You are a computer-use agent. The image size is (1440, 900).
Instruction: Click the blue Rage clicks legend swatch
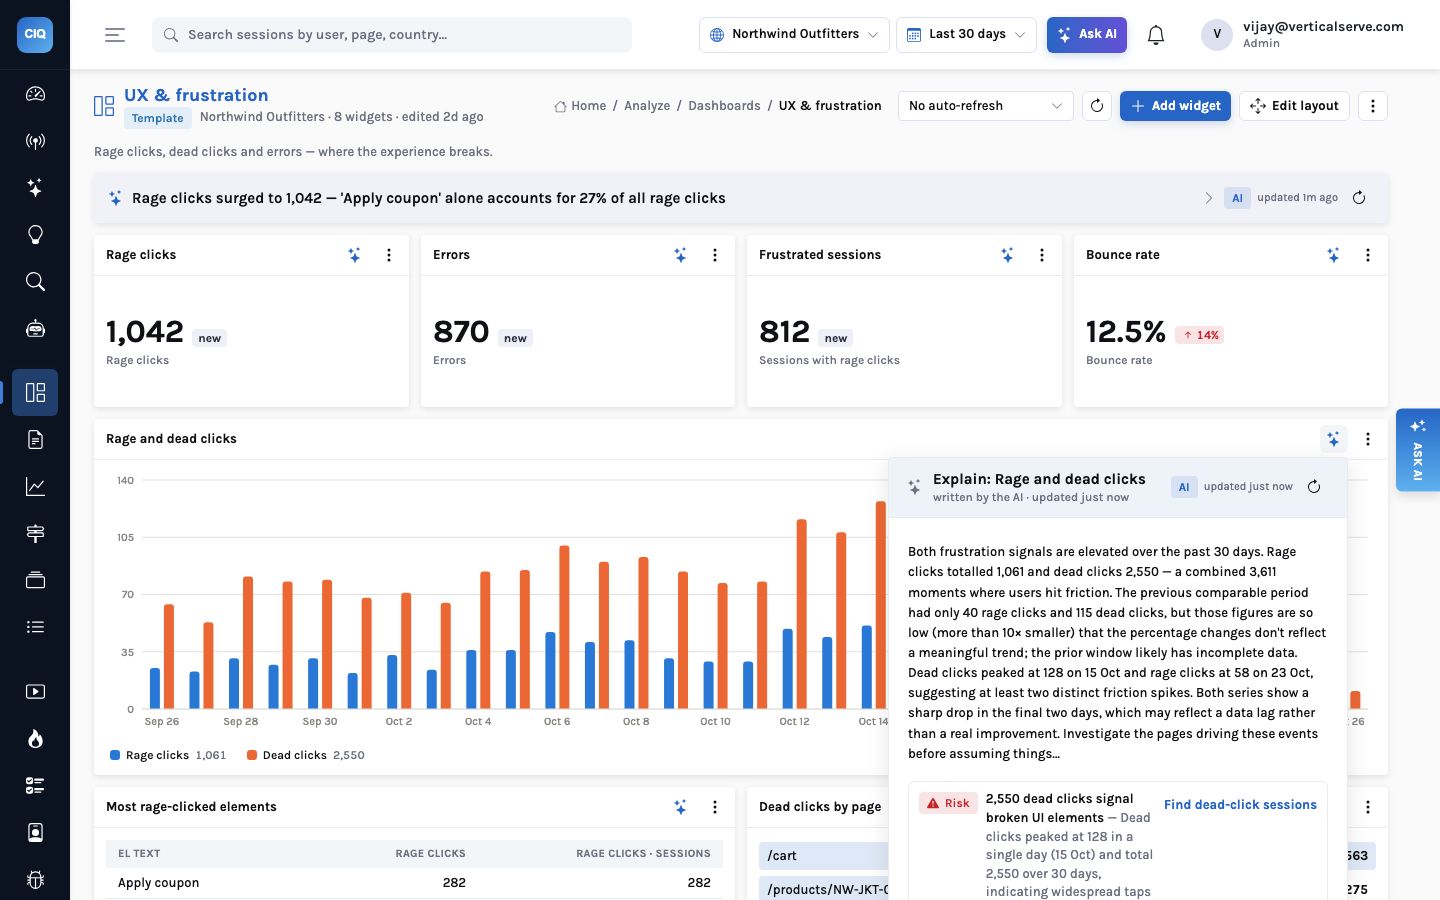(x=115, y=755)
